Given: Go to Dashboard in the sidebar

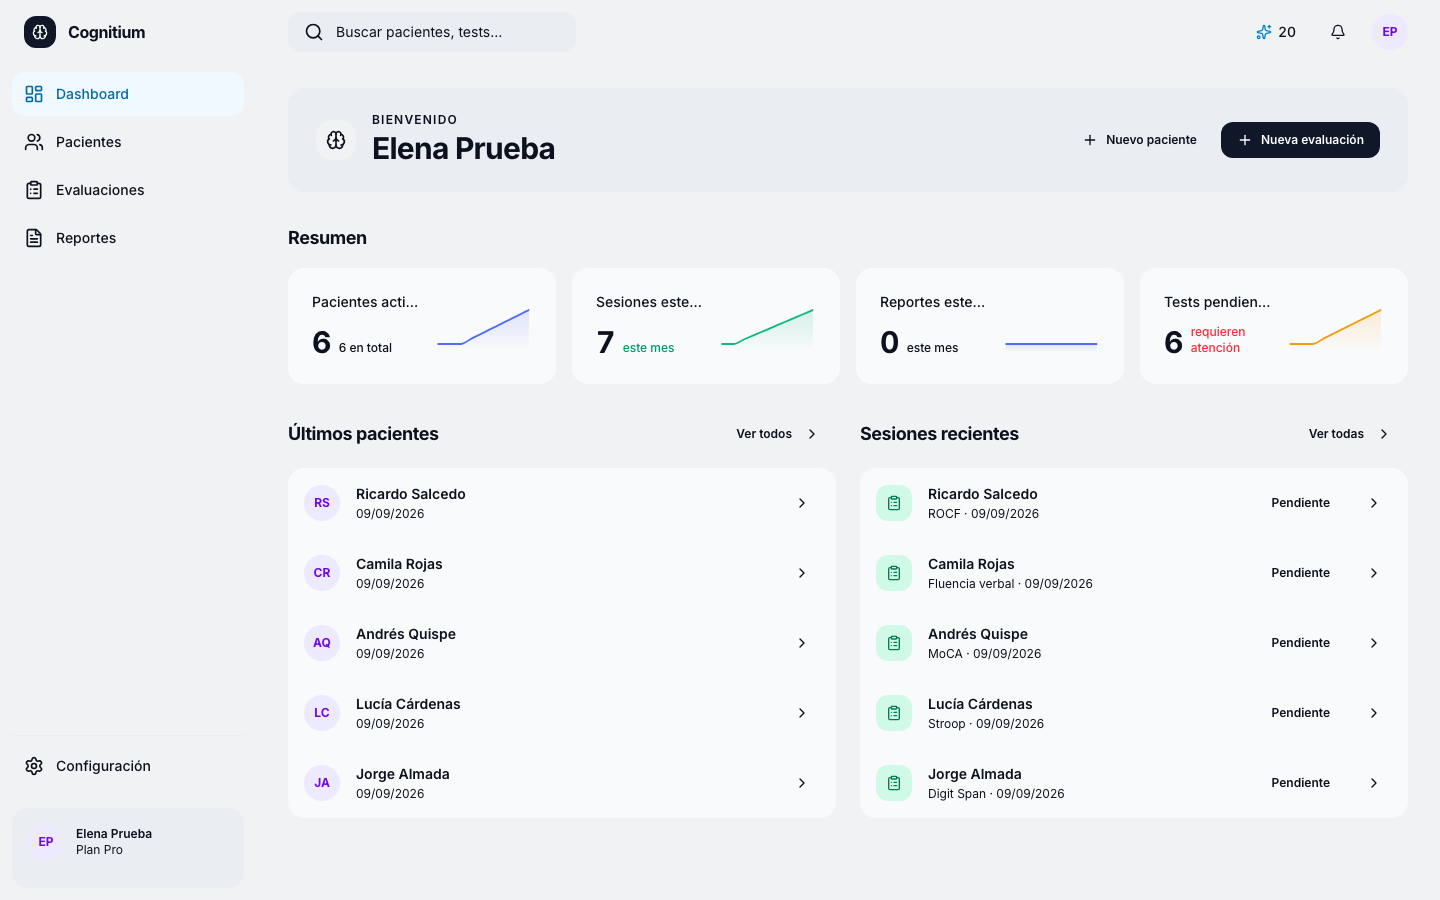Looking at the screenshot, I should (x=128, y=94).
